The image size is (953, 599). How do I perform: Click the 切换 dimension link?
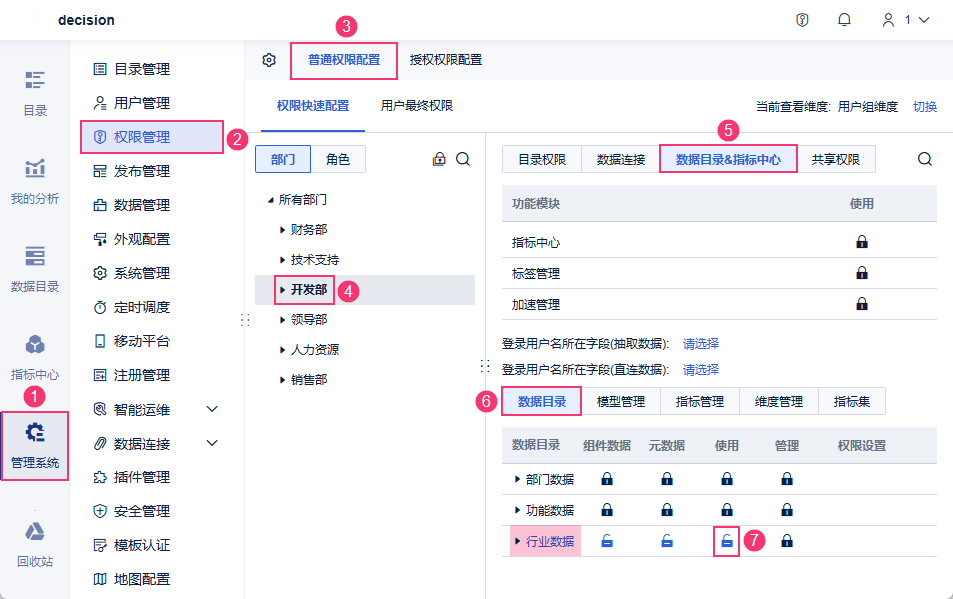click(x=925, y=106)
